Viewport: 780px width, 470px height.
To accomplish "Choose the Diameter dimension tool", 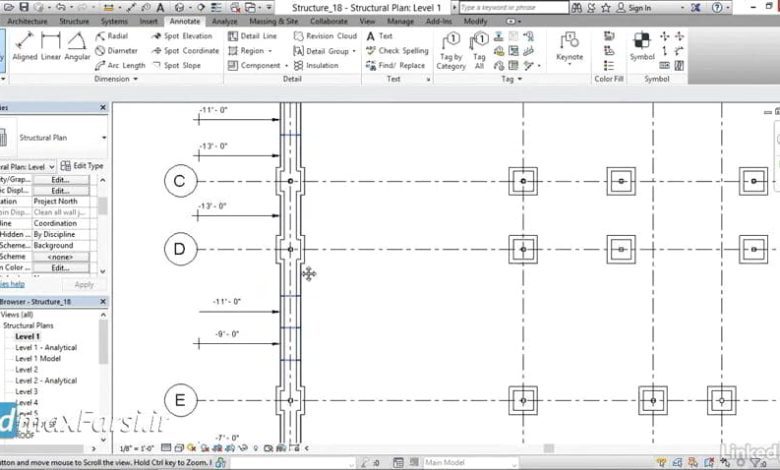I will [116, 51].
